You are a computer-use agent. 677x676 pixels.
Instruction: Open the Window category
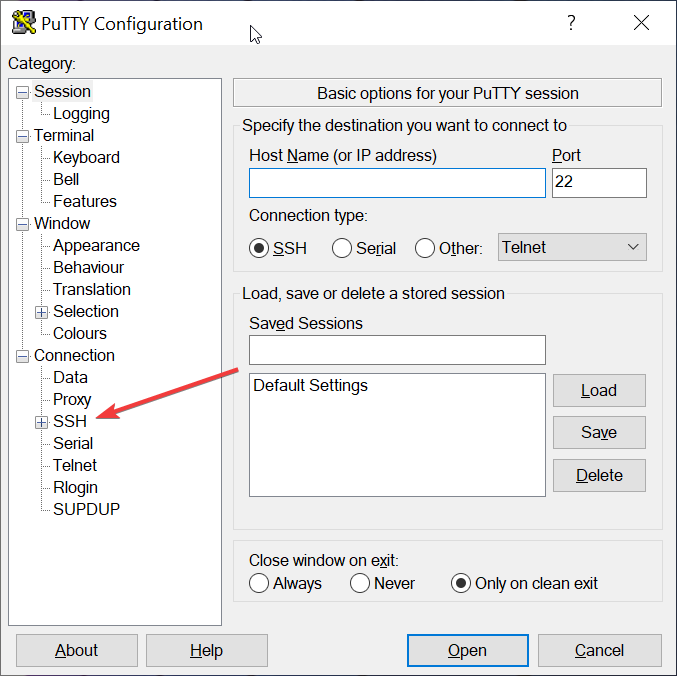[x=62, y=224]
